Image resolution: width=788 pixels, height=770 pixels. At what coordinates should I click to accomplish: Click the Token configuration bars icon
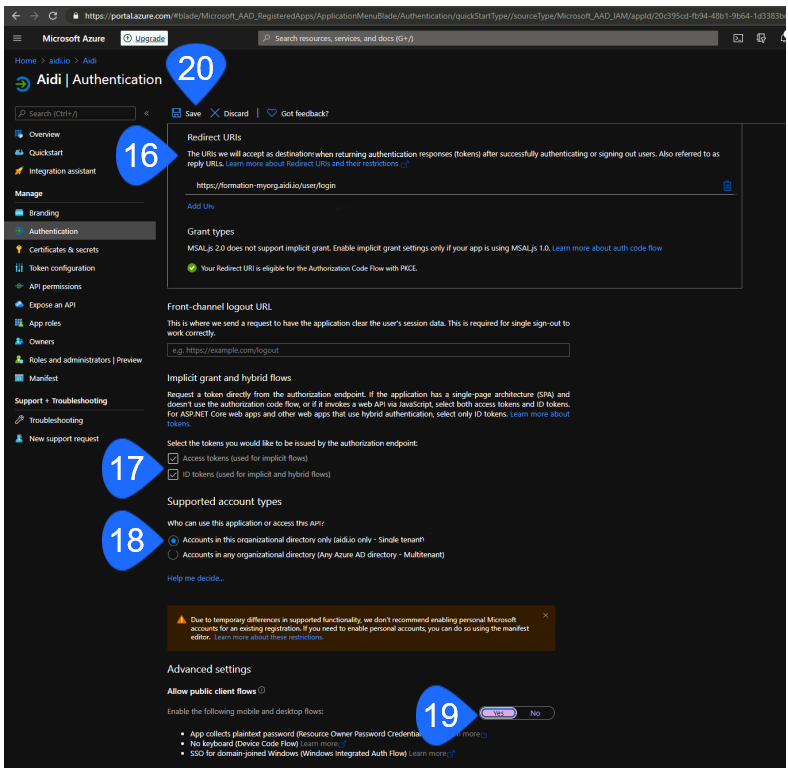click(x=19, y=268)
